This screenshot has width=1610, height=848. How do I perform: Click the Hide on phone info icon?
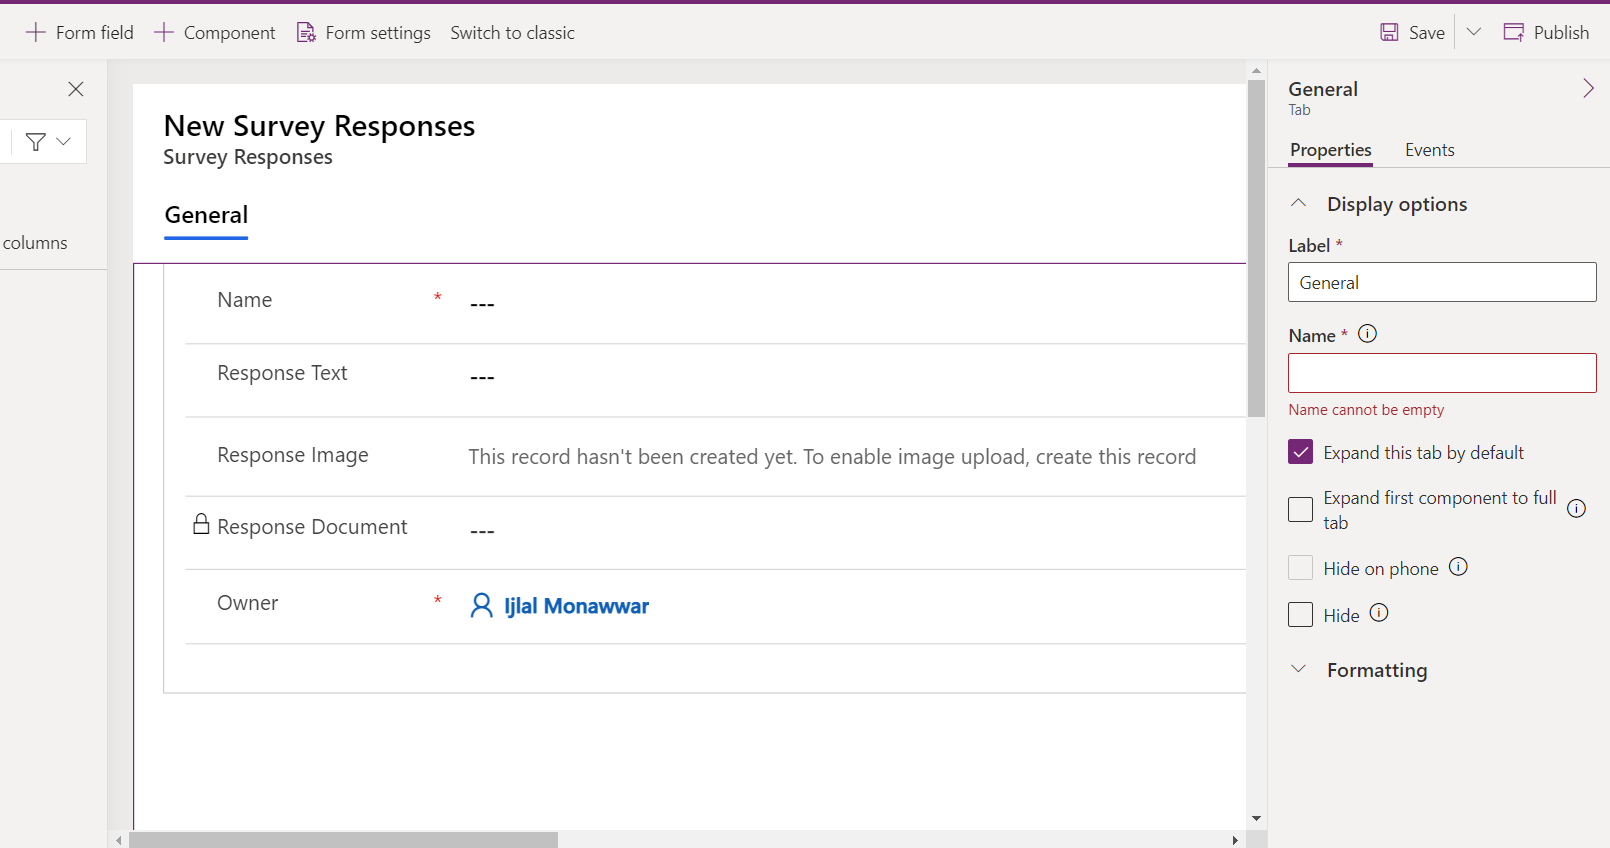pos(1458,567)
